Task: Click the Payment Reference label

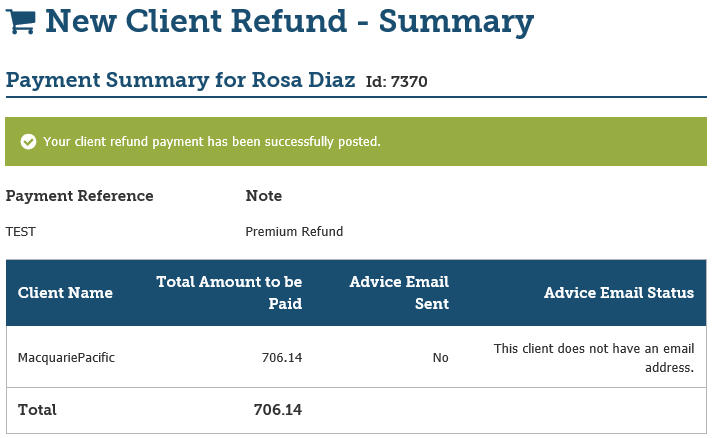Action: click(80, 196)
